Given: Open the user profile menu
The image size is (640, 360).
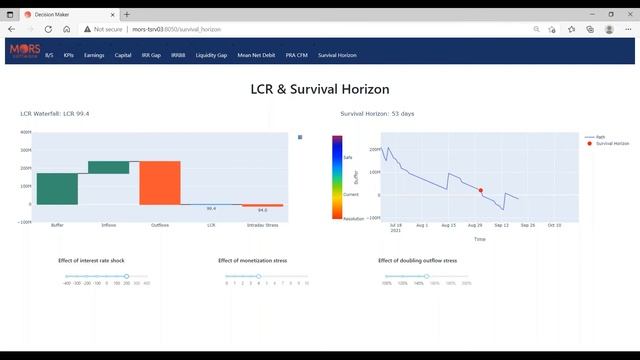Looking at the screenshot, I should (609, 29).
